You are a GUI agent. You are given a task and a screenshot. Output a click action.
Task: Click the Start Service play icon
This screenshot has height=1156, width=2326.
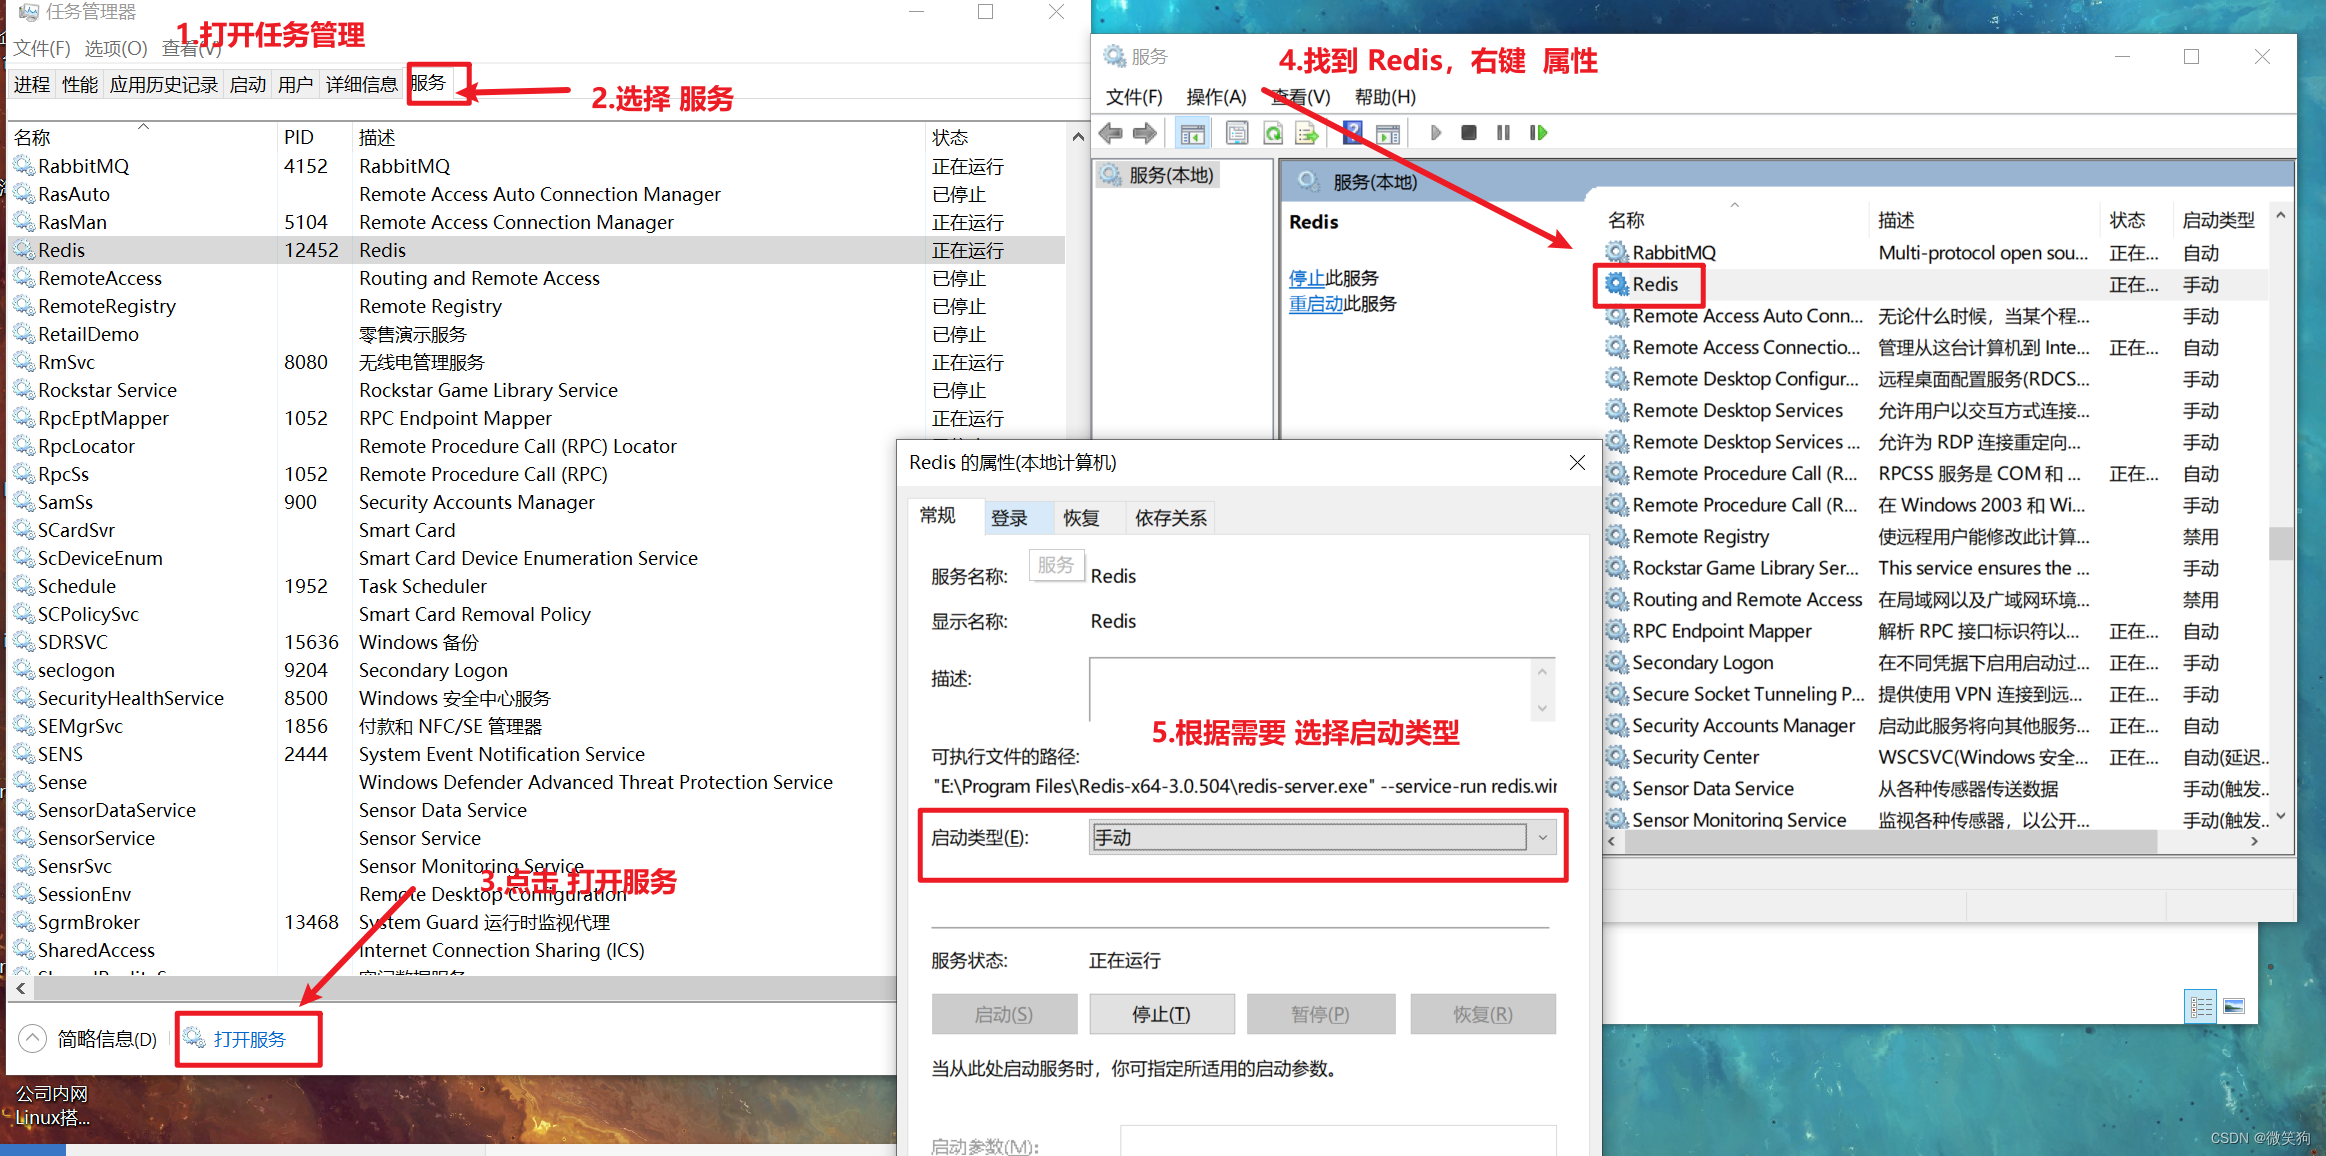[1436, 133]
